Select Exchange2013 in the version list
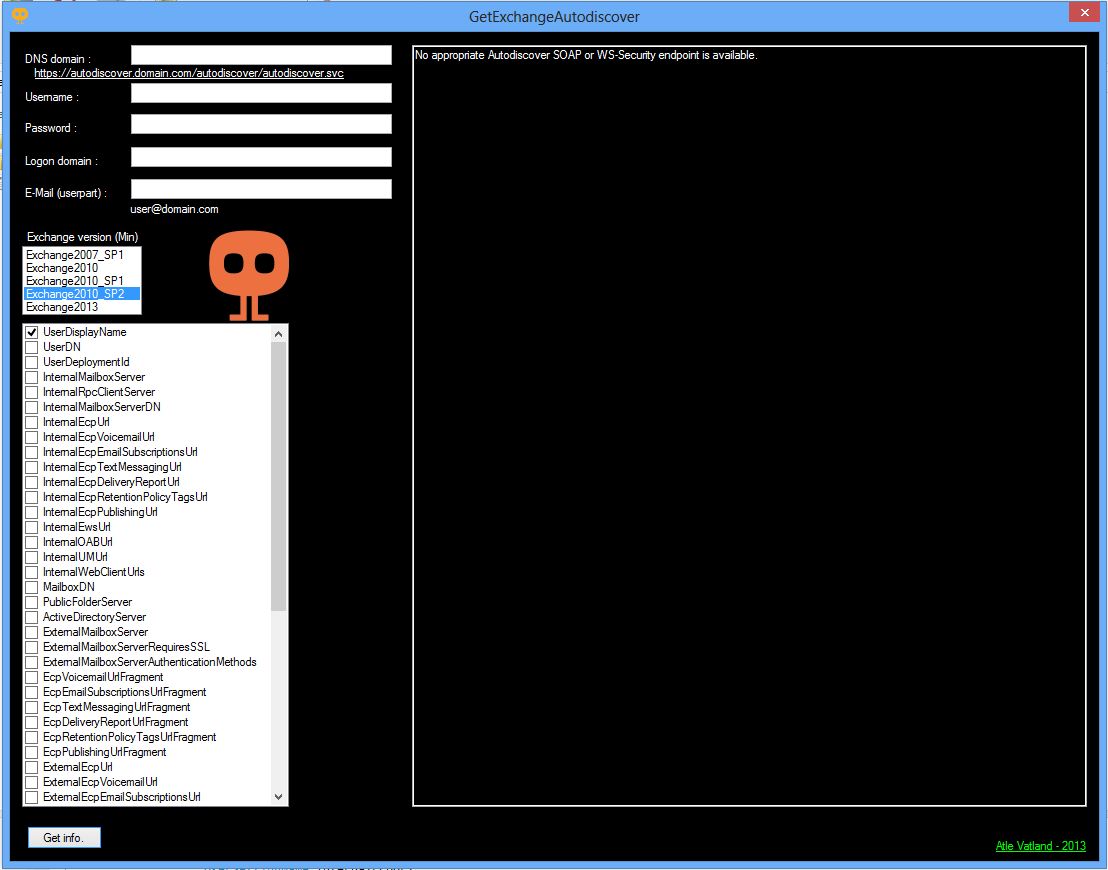The width and height of the screenshot is (1108, 870). 62,307
